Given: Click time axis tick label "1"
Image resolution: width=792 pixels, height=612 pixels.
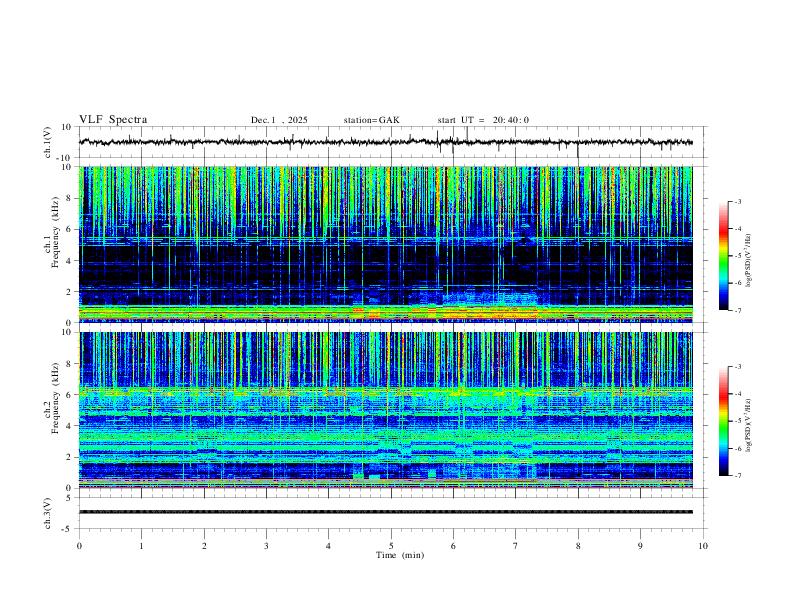Looking at the screenshot, I should coord(141,546).
